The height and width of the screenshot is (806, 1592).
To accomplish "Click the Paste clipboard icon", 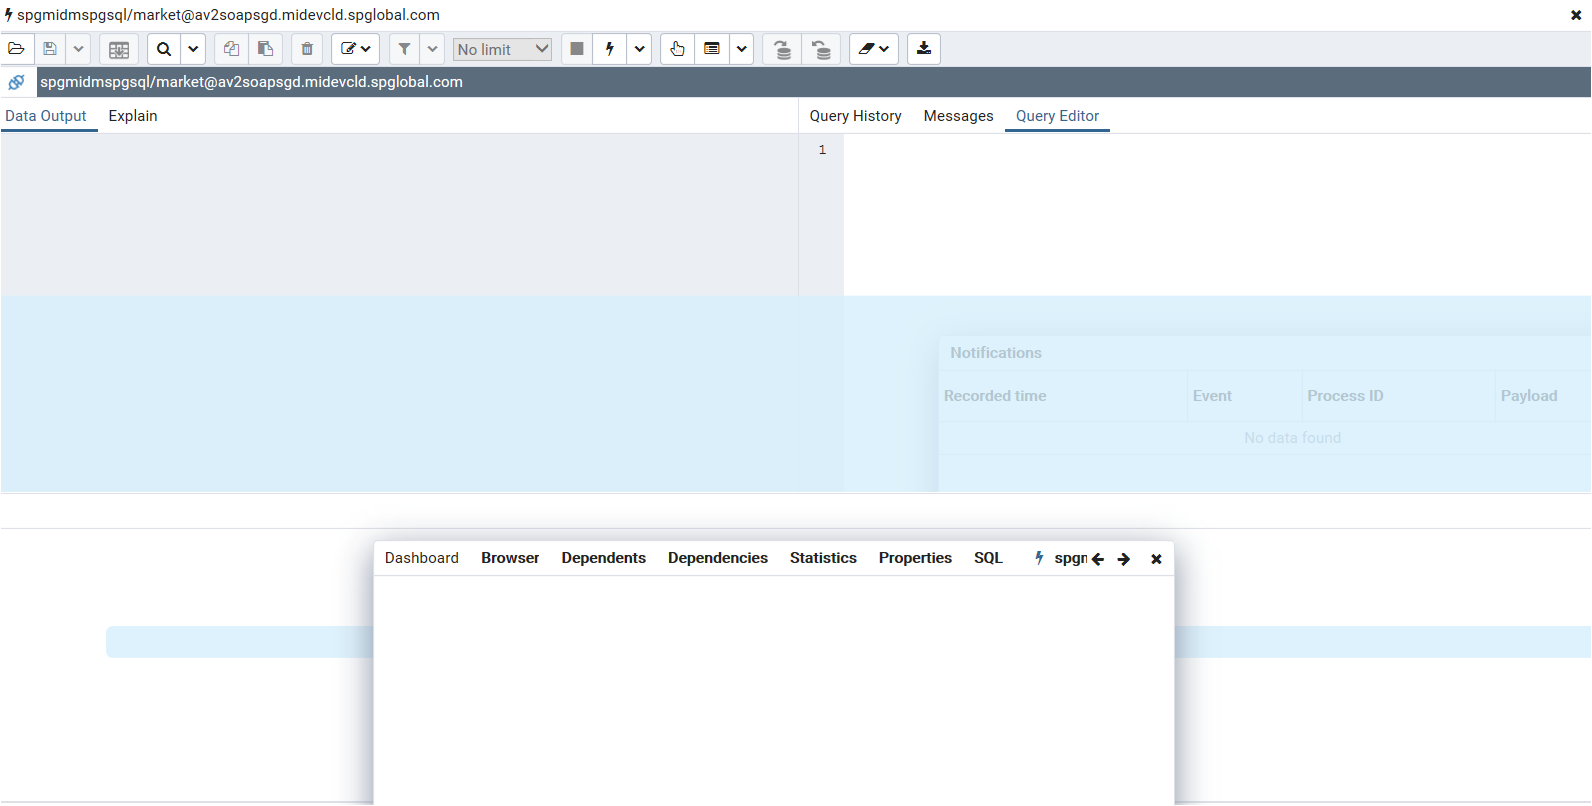I will [x=265, y=49].
